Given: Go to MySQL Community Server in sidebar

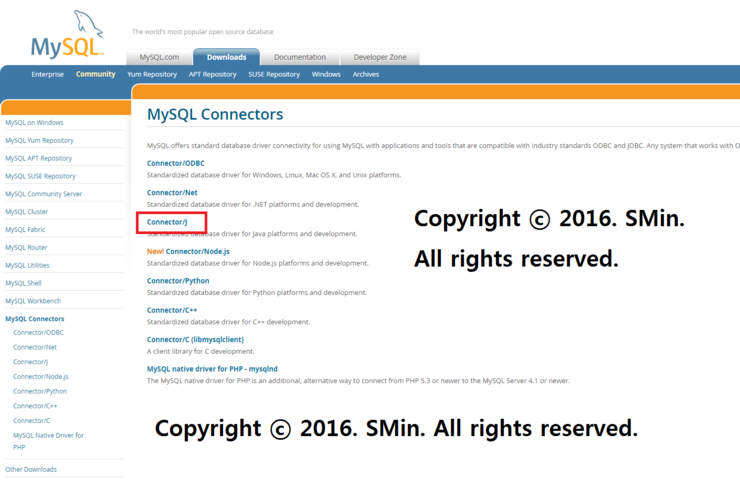Looking at the screenshot, I should click(x=43, y=194).
